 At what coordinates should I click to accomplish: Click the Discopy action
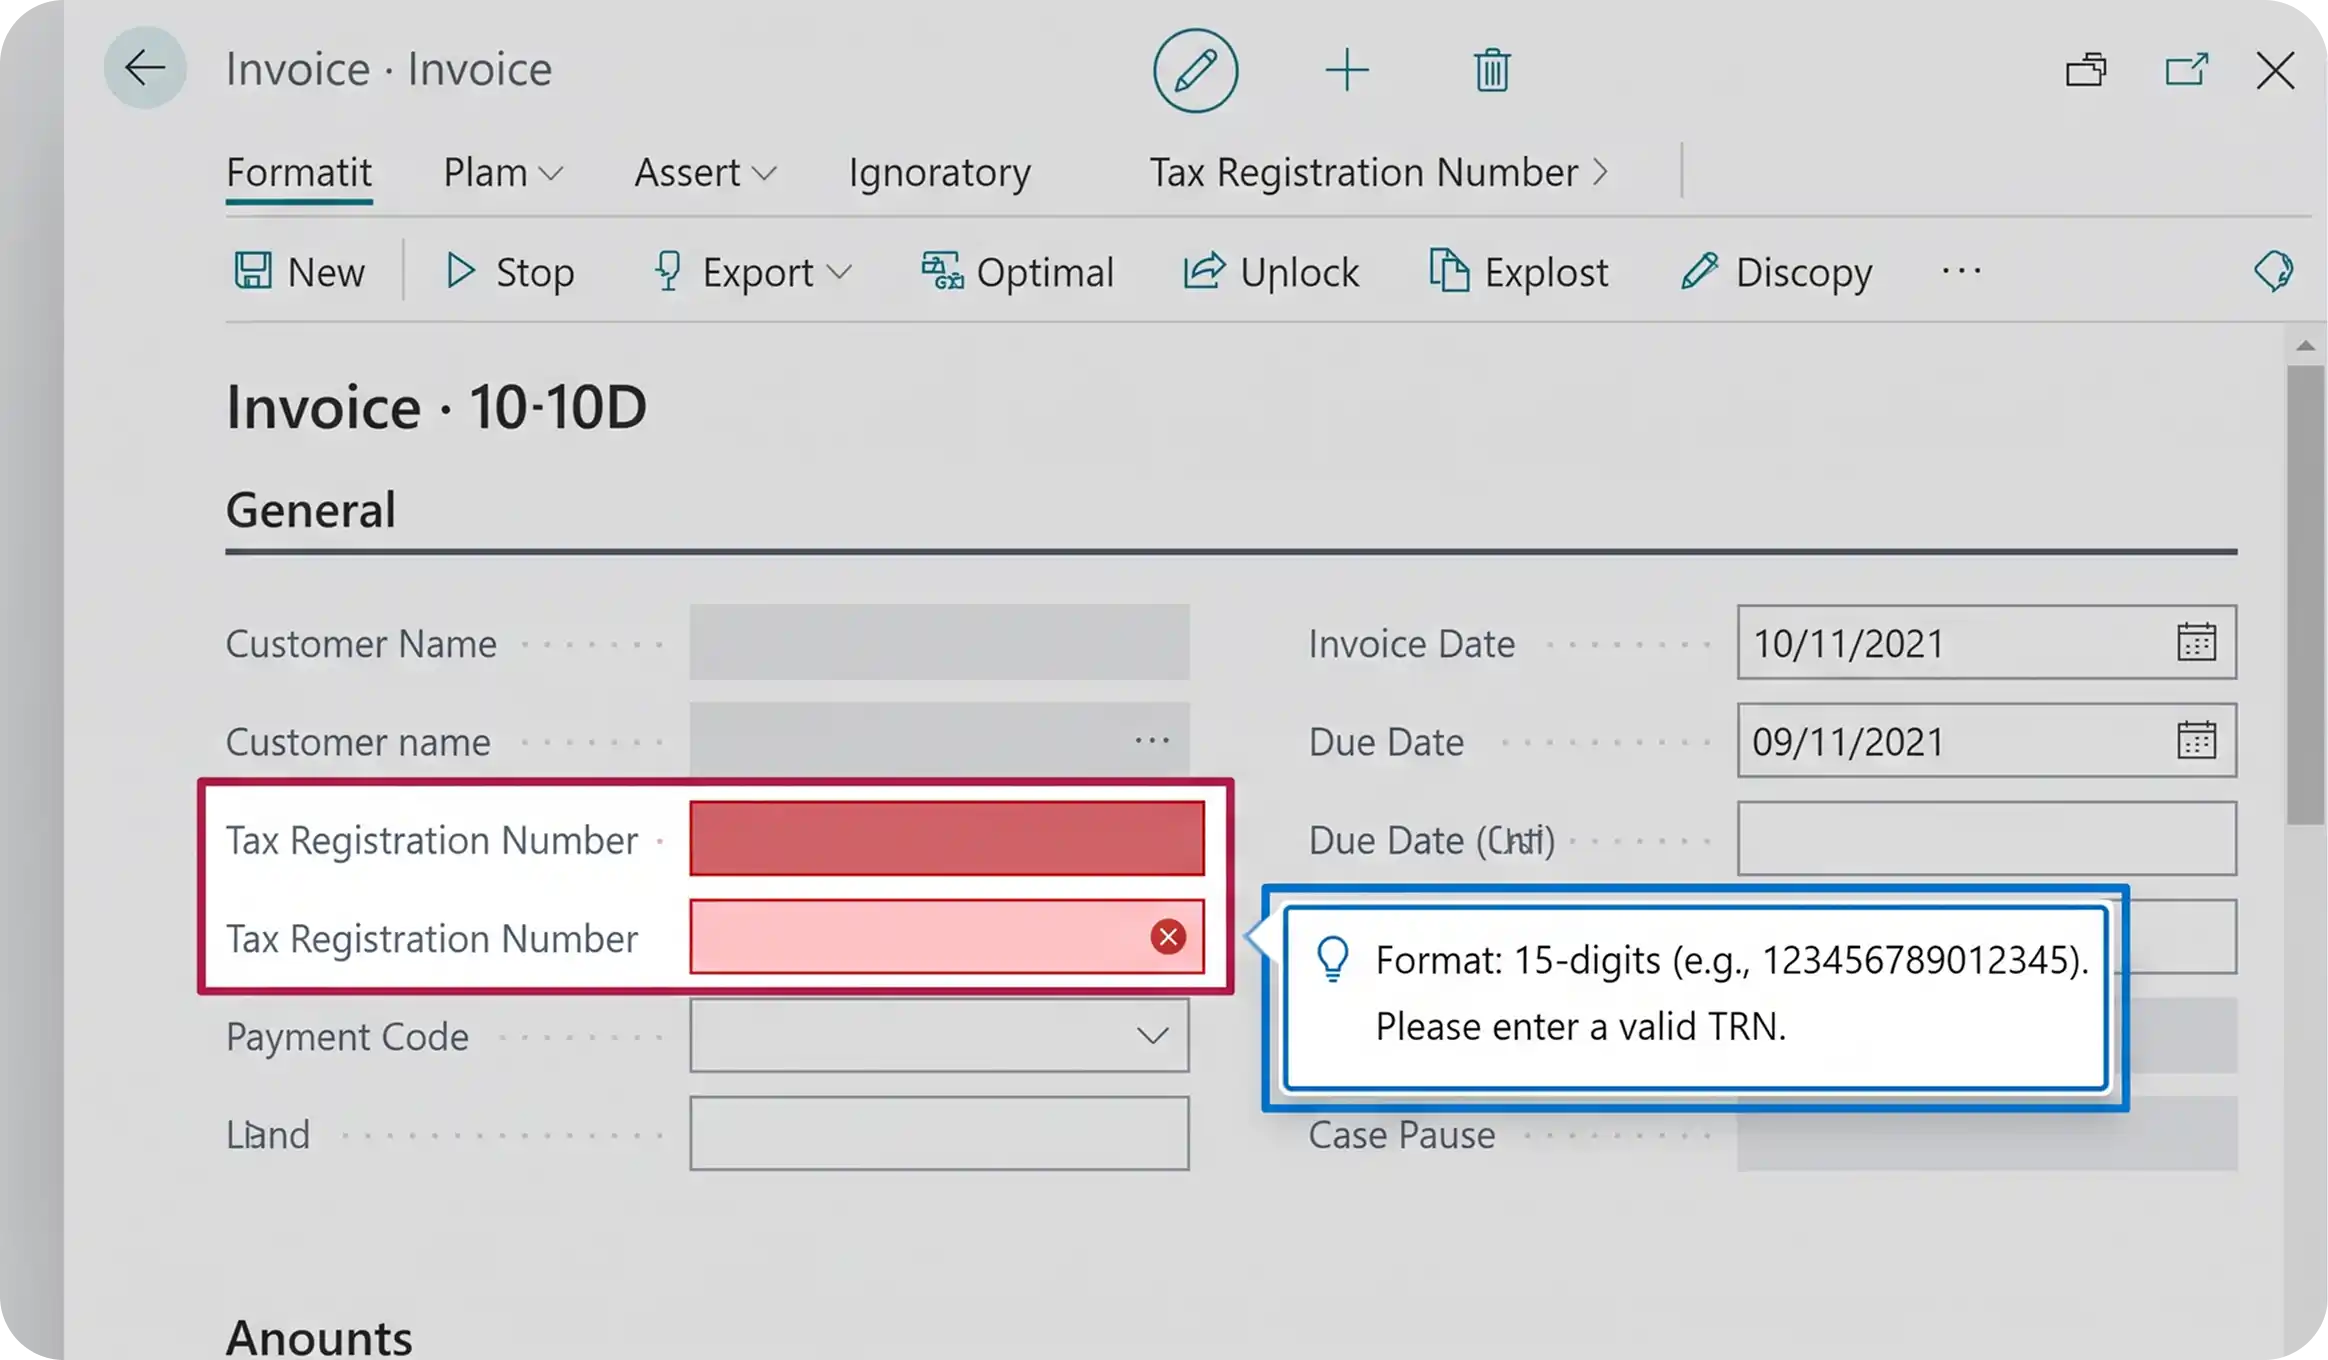point(1777,272)
